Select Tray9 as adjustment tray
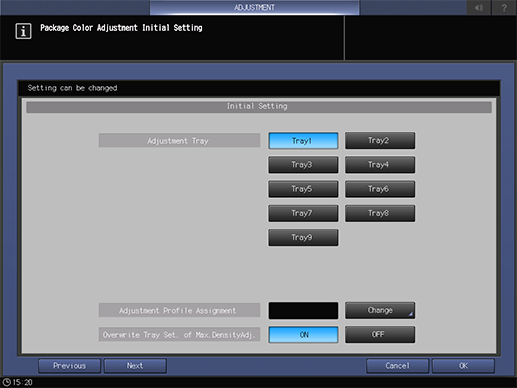This screenshot has height=388, width=517. pos(303,237)
